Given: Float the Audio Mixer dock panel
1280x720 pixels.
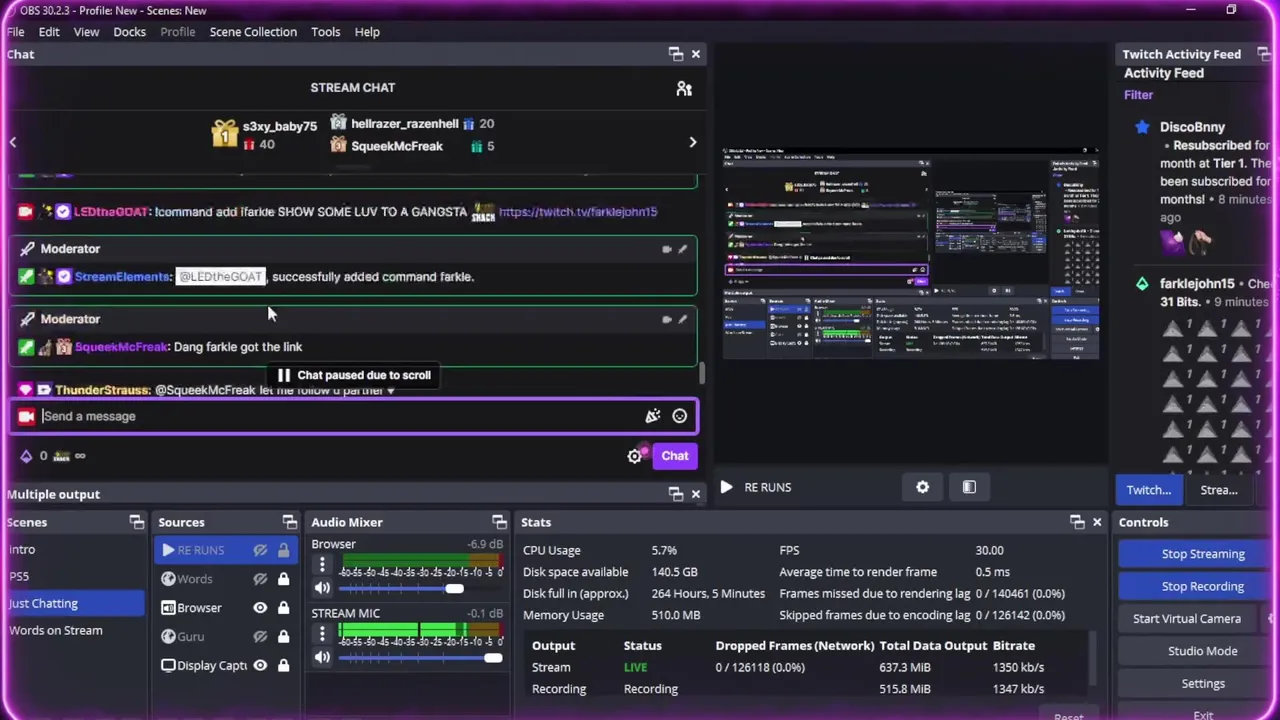Looking at the screenshot, I should tap(499, 522).
